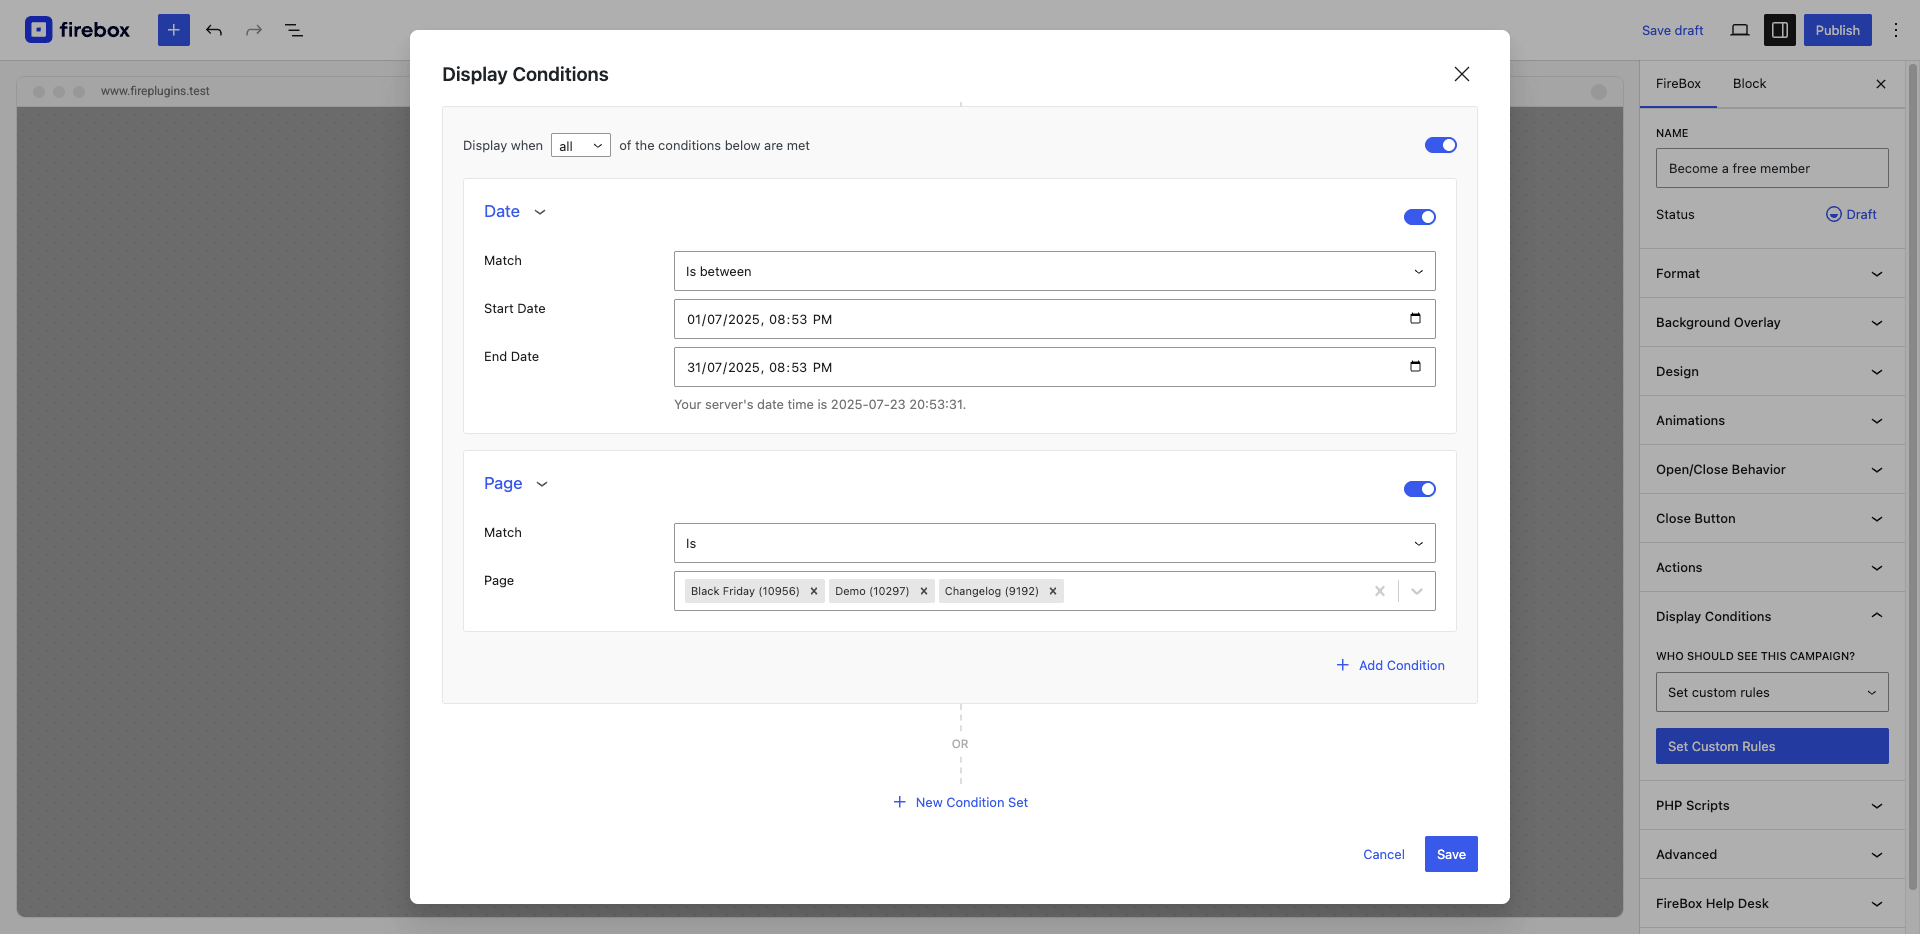The image size is (1920, 934).
Task: Expand the Background Overlay panel
Action: 1772,323
